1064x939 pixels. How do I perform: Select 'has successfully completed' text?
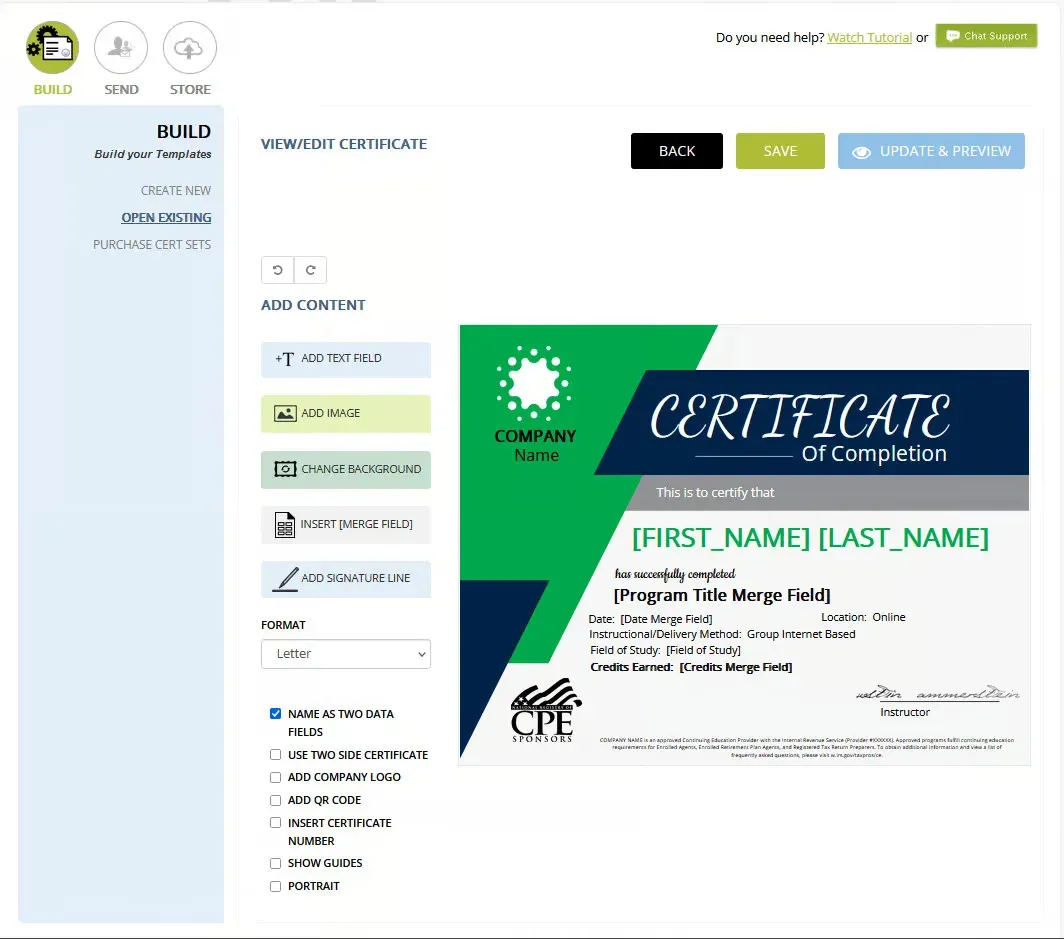[x=674, y=574]
